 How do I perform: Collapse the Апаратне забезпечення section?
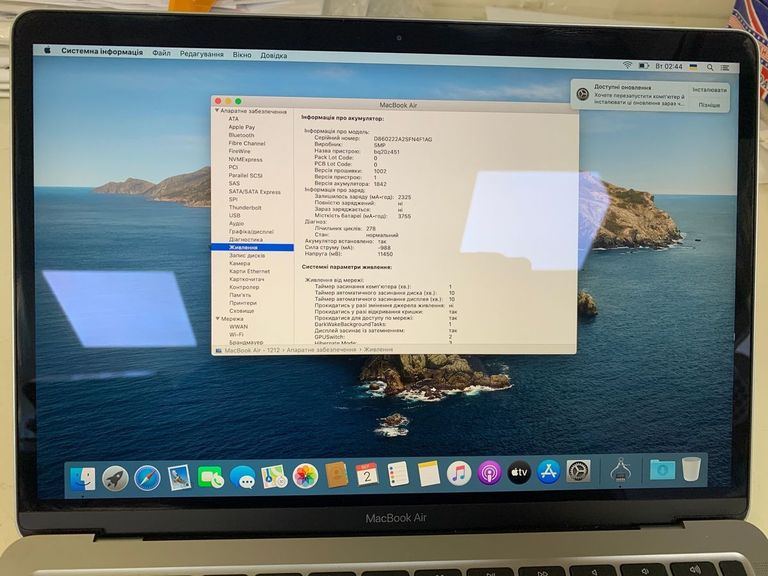point(217,111)
